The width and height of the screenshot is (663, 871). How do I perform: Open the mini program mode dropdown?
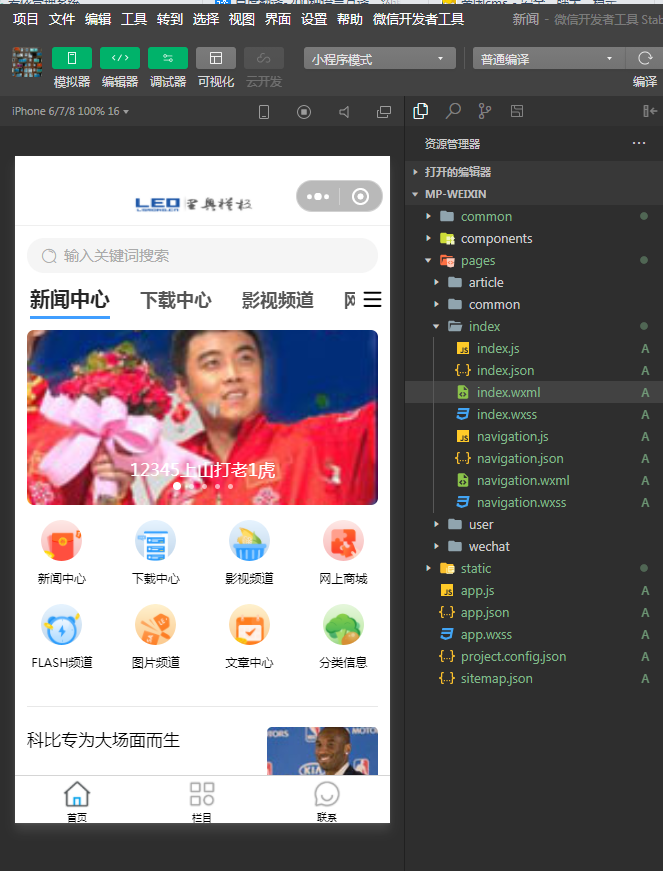[379, 59]
